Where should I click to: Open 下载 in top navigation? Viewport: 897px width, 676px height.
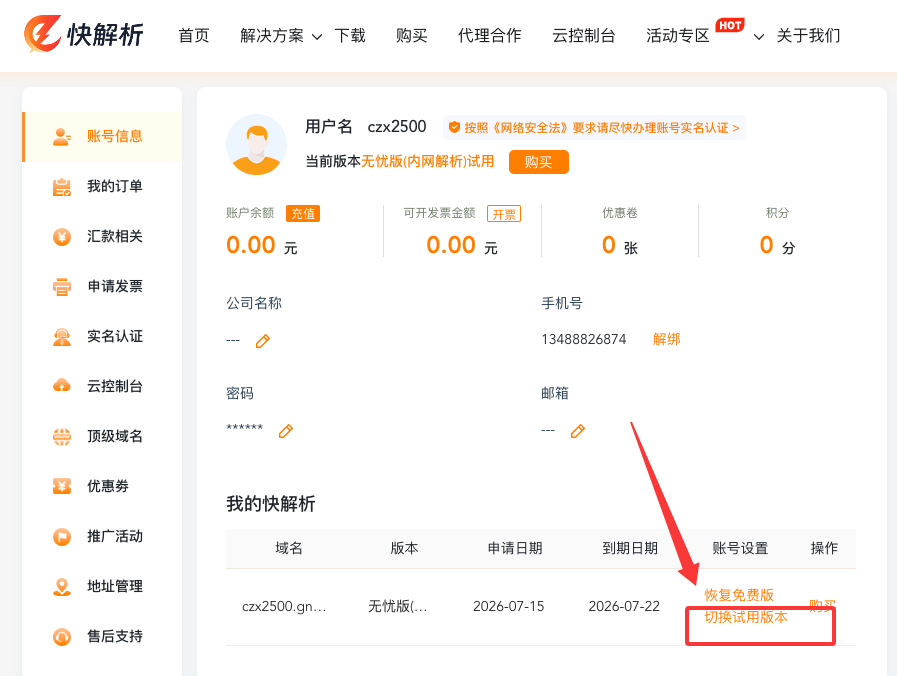pos(350,35)
